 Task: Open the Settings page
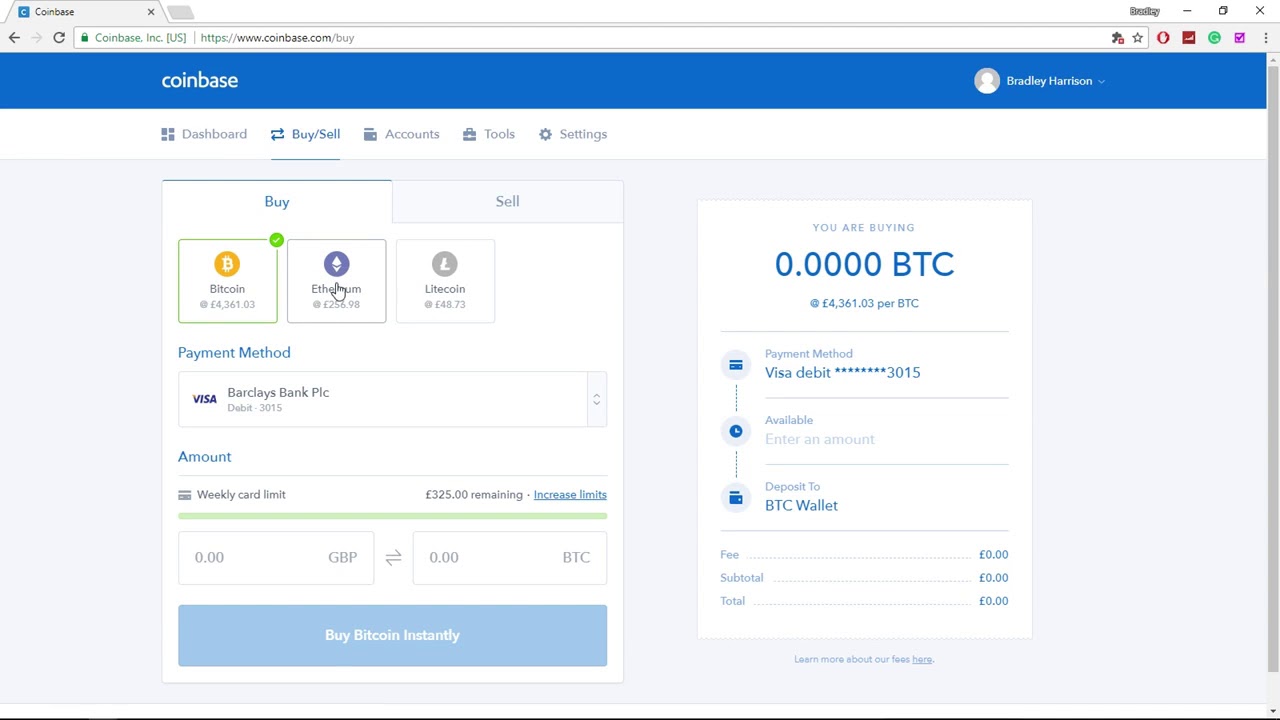click(573, 134)
